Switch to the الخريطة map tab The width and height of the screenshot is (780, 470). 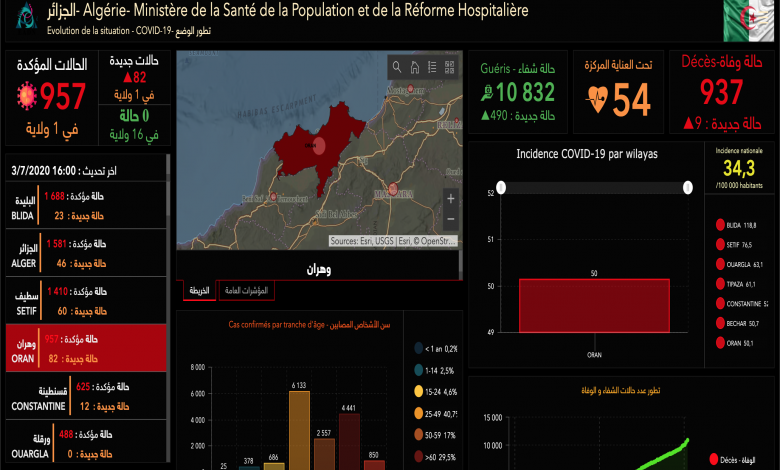tap(200, 291)
